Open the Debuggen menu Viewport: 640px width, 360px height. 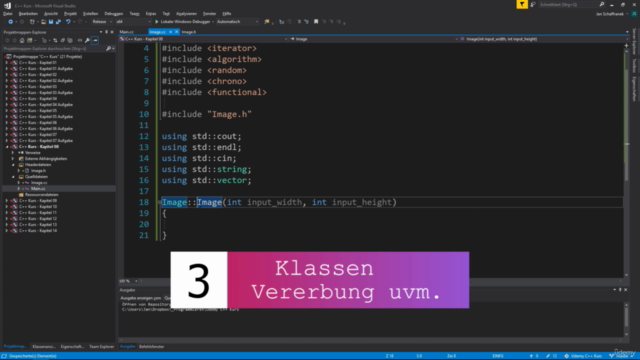(x=113, y=13)
